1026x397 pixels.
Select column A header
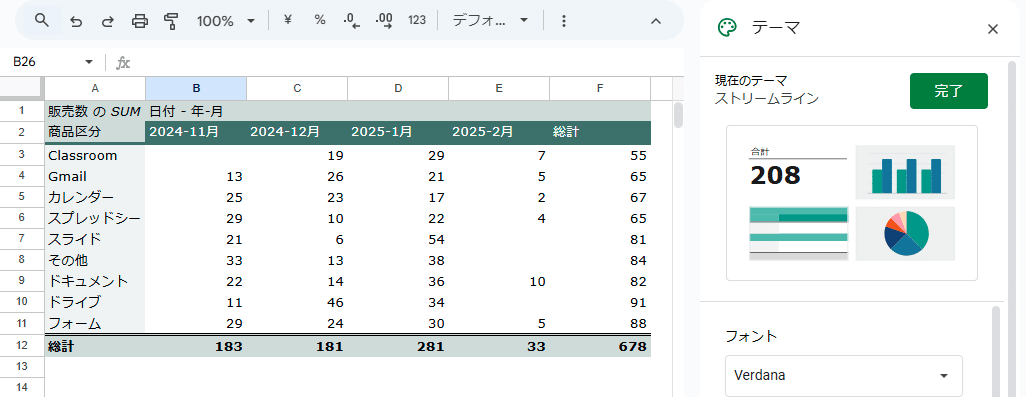(95, 88)
